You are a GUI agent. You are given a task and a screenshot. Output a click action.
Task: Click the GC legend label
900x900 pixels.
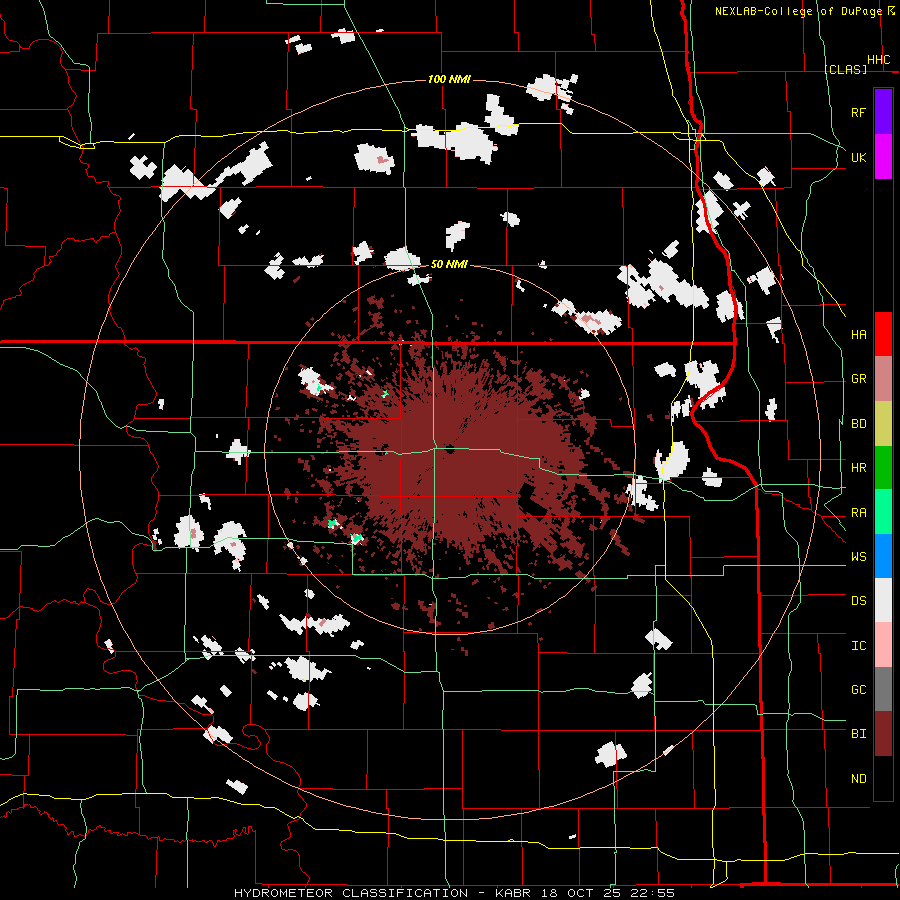click(x=859, y=689)
